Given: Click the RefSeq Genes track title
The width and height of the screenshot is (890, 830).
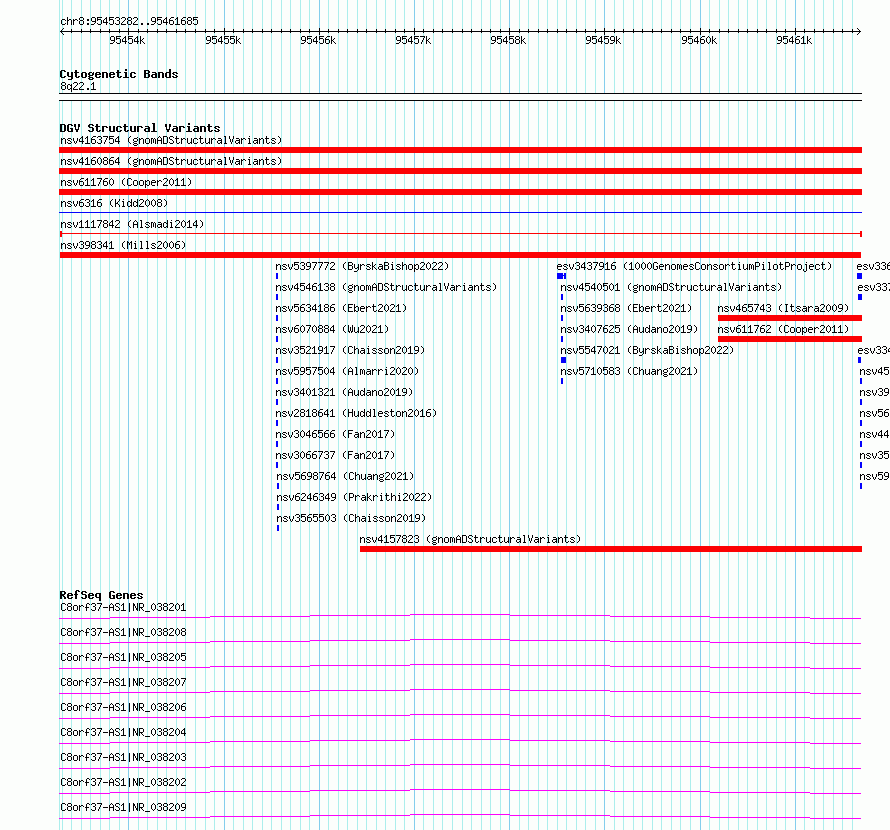Looking at the screenshot, I should [x=101, y=595].
